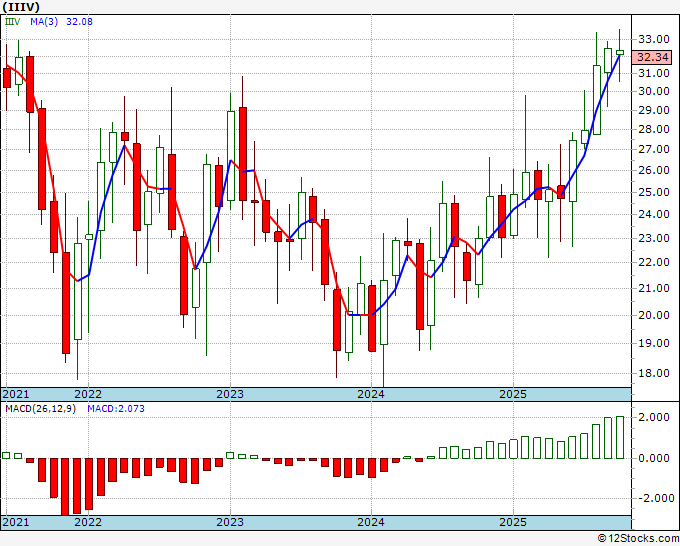Click 2023 on the MACD timeline
680x546 pixels.
point(230,522)
